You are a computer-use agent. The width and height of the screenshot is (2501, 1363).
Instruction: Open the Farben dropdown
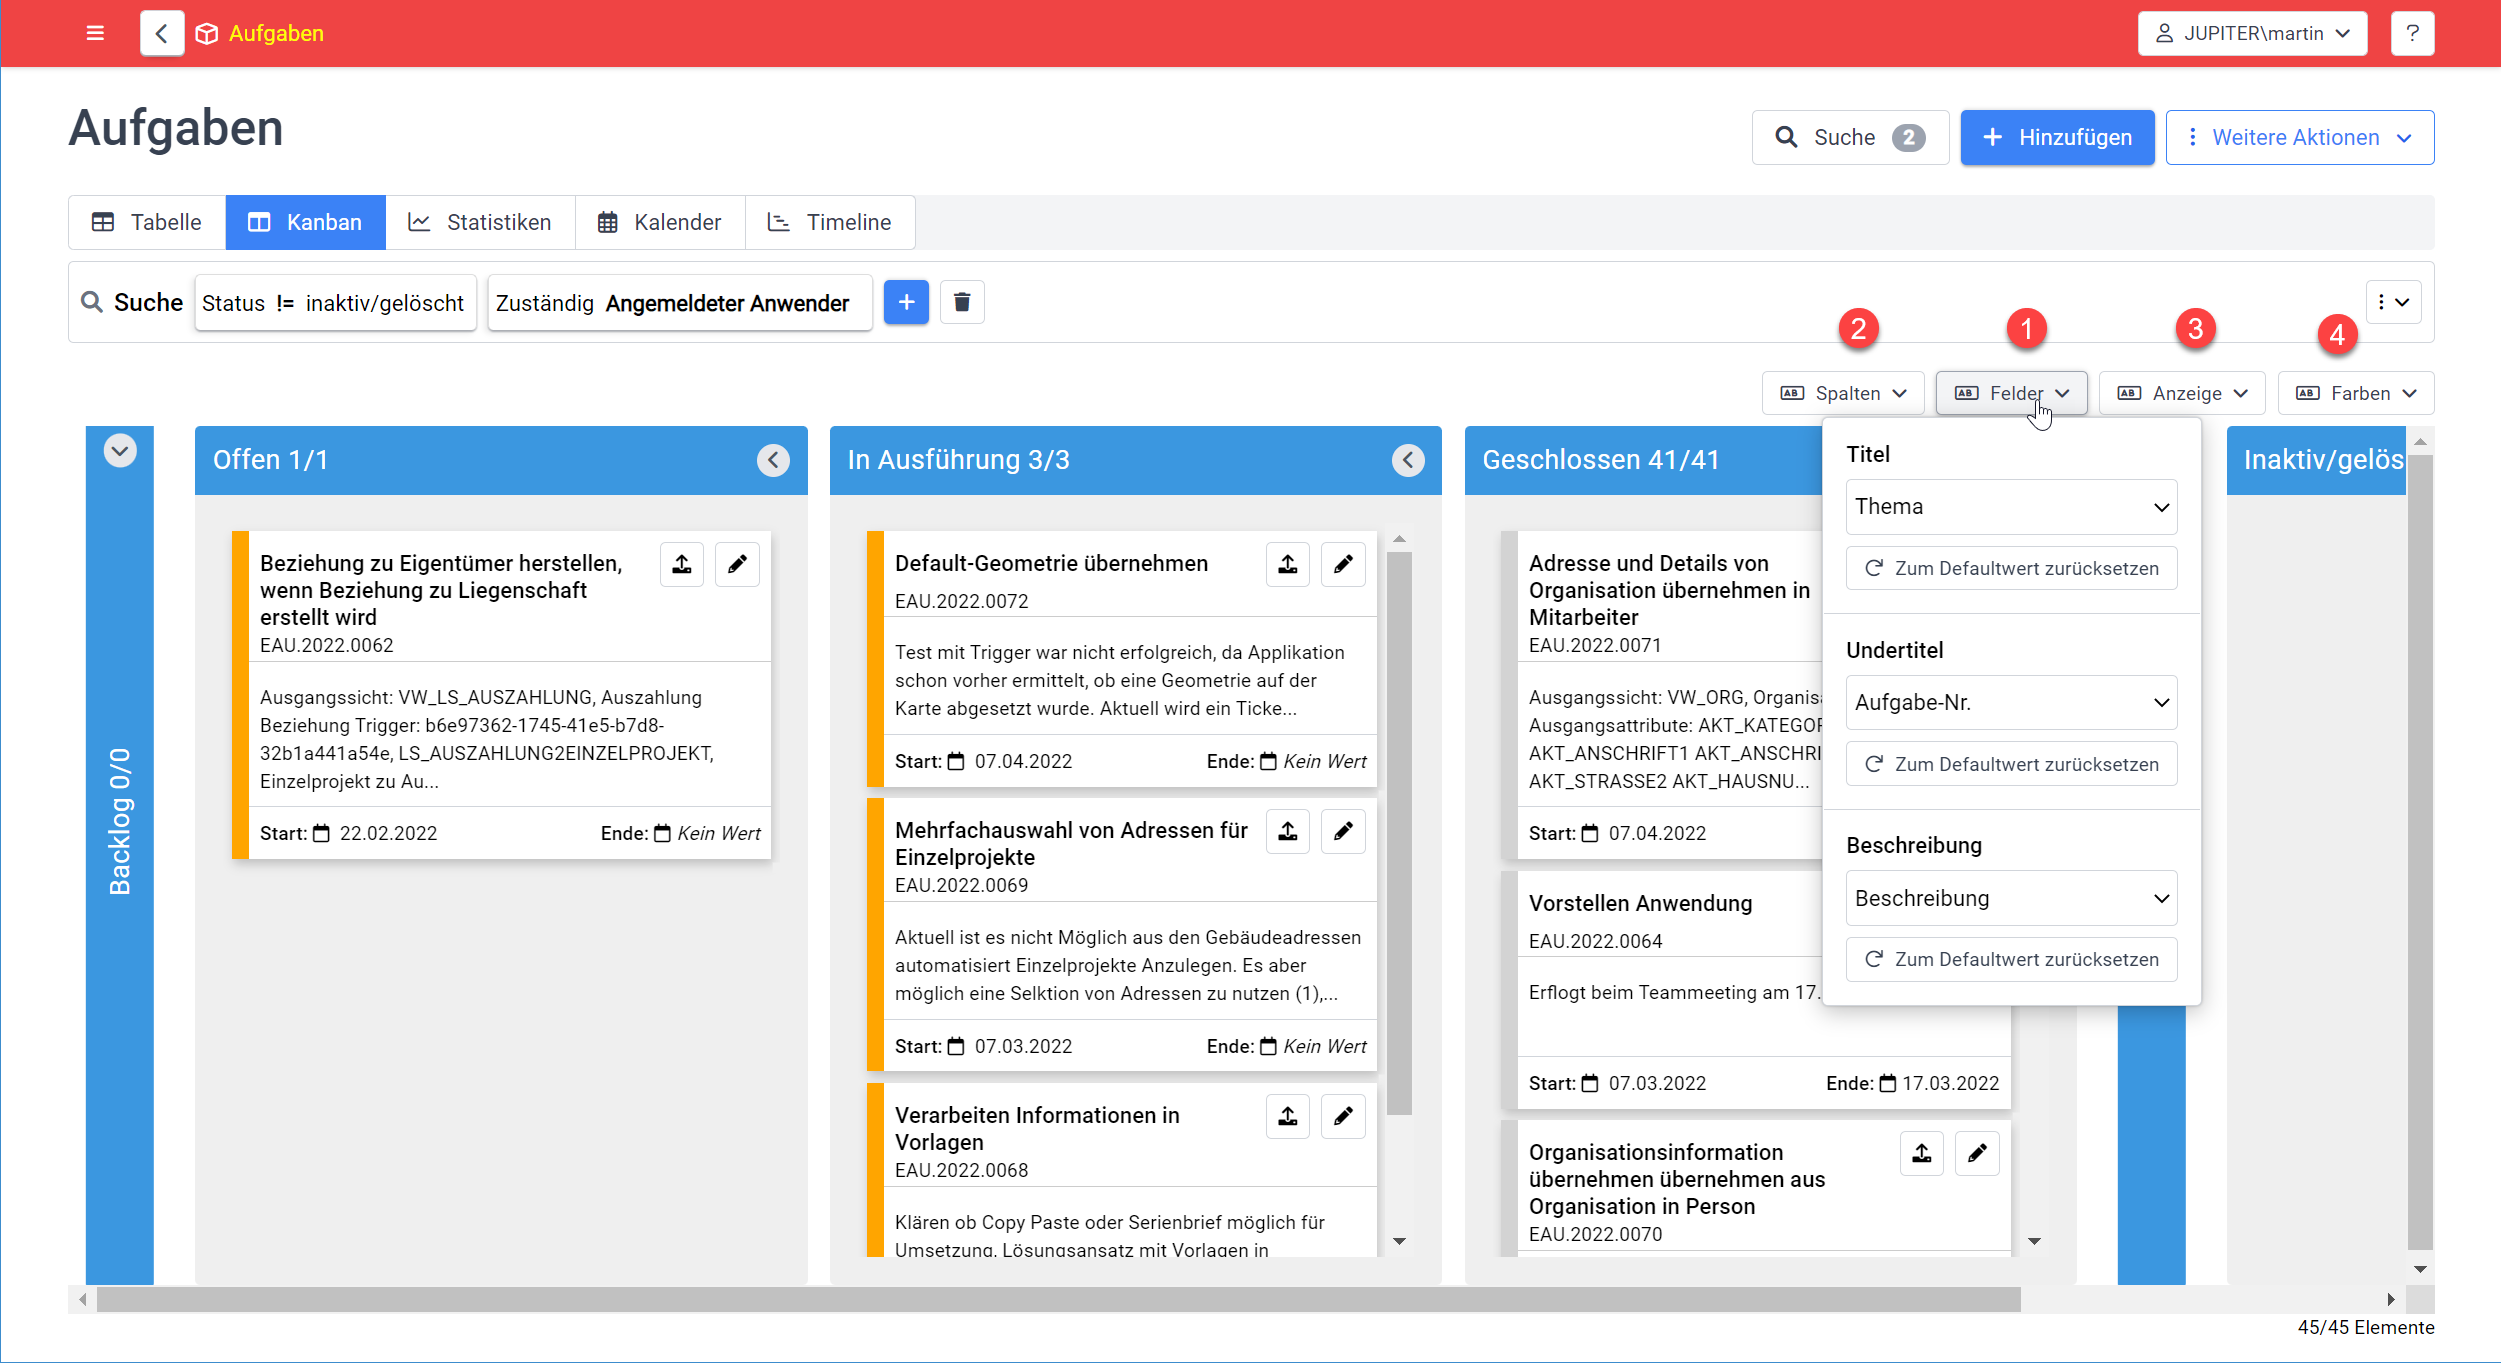click(2356, 393)
